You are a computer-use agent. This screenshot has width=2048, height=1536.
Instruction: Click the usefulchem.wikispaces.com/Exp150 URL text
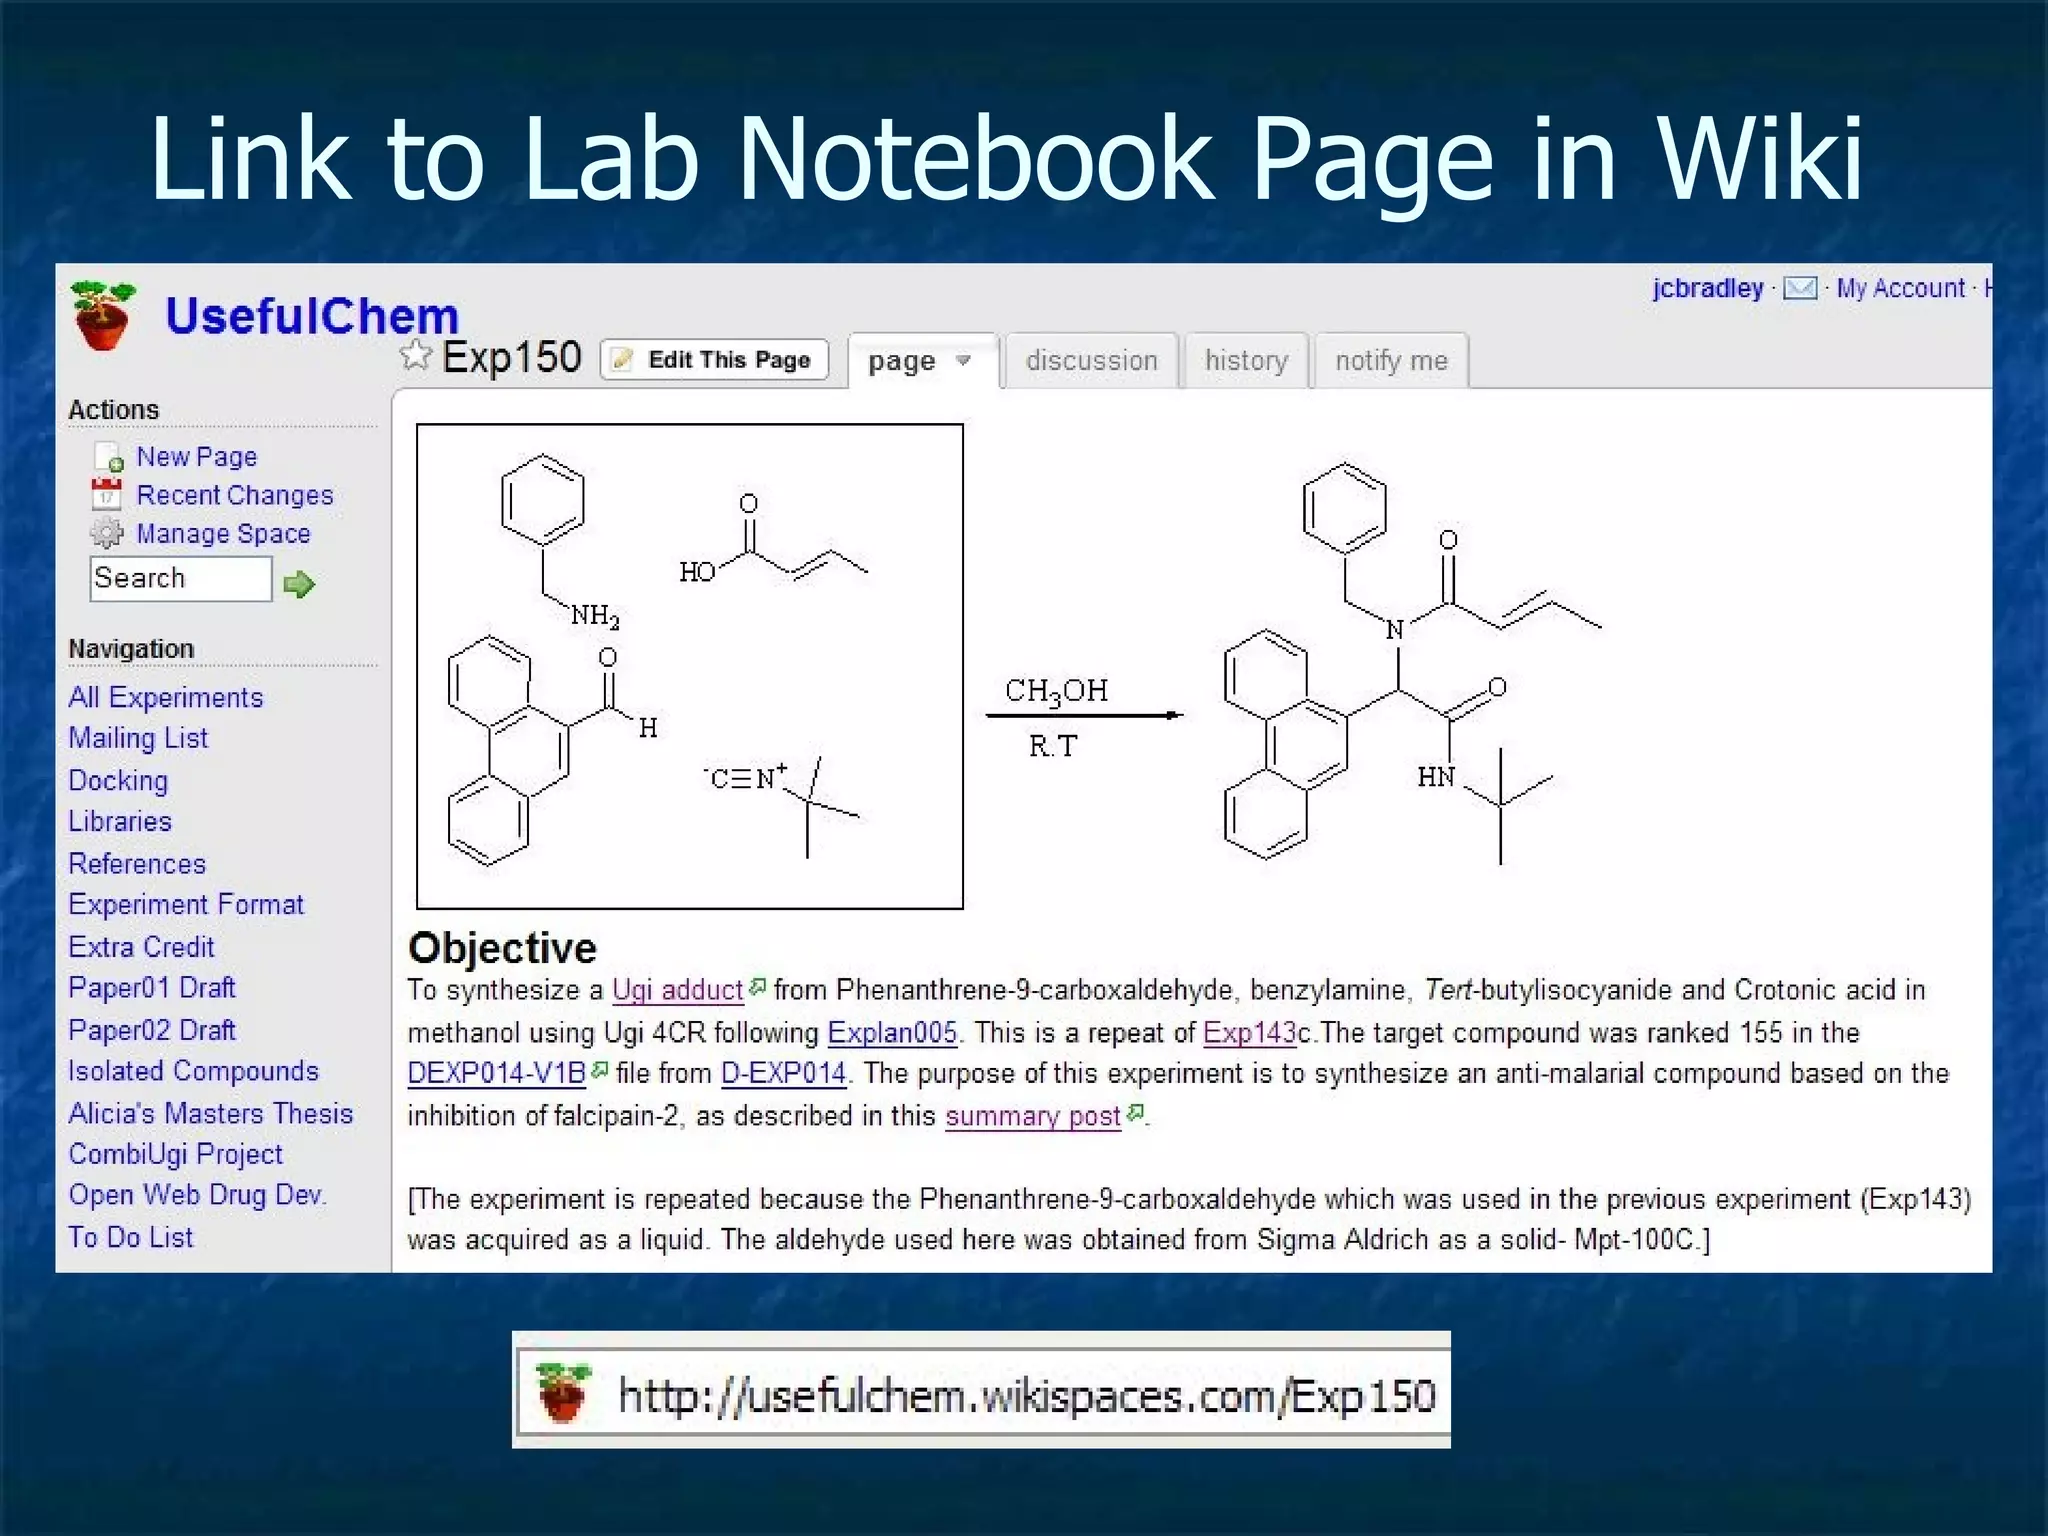tap(1027, 1395)
